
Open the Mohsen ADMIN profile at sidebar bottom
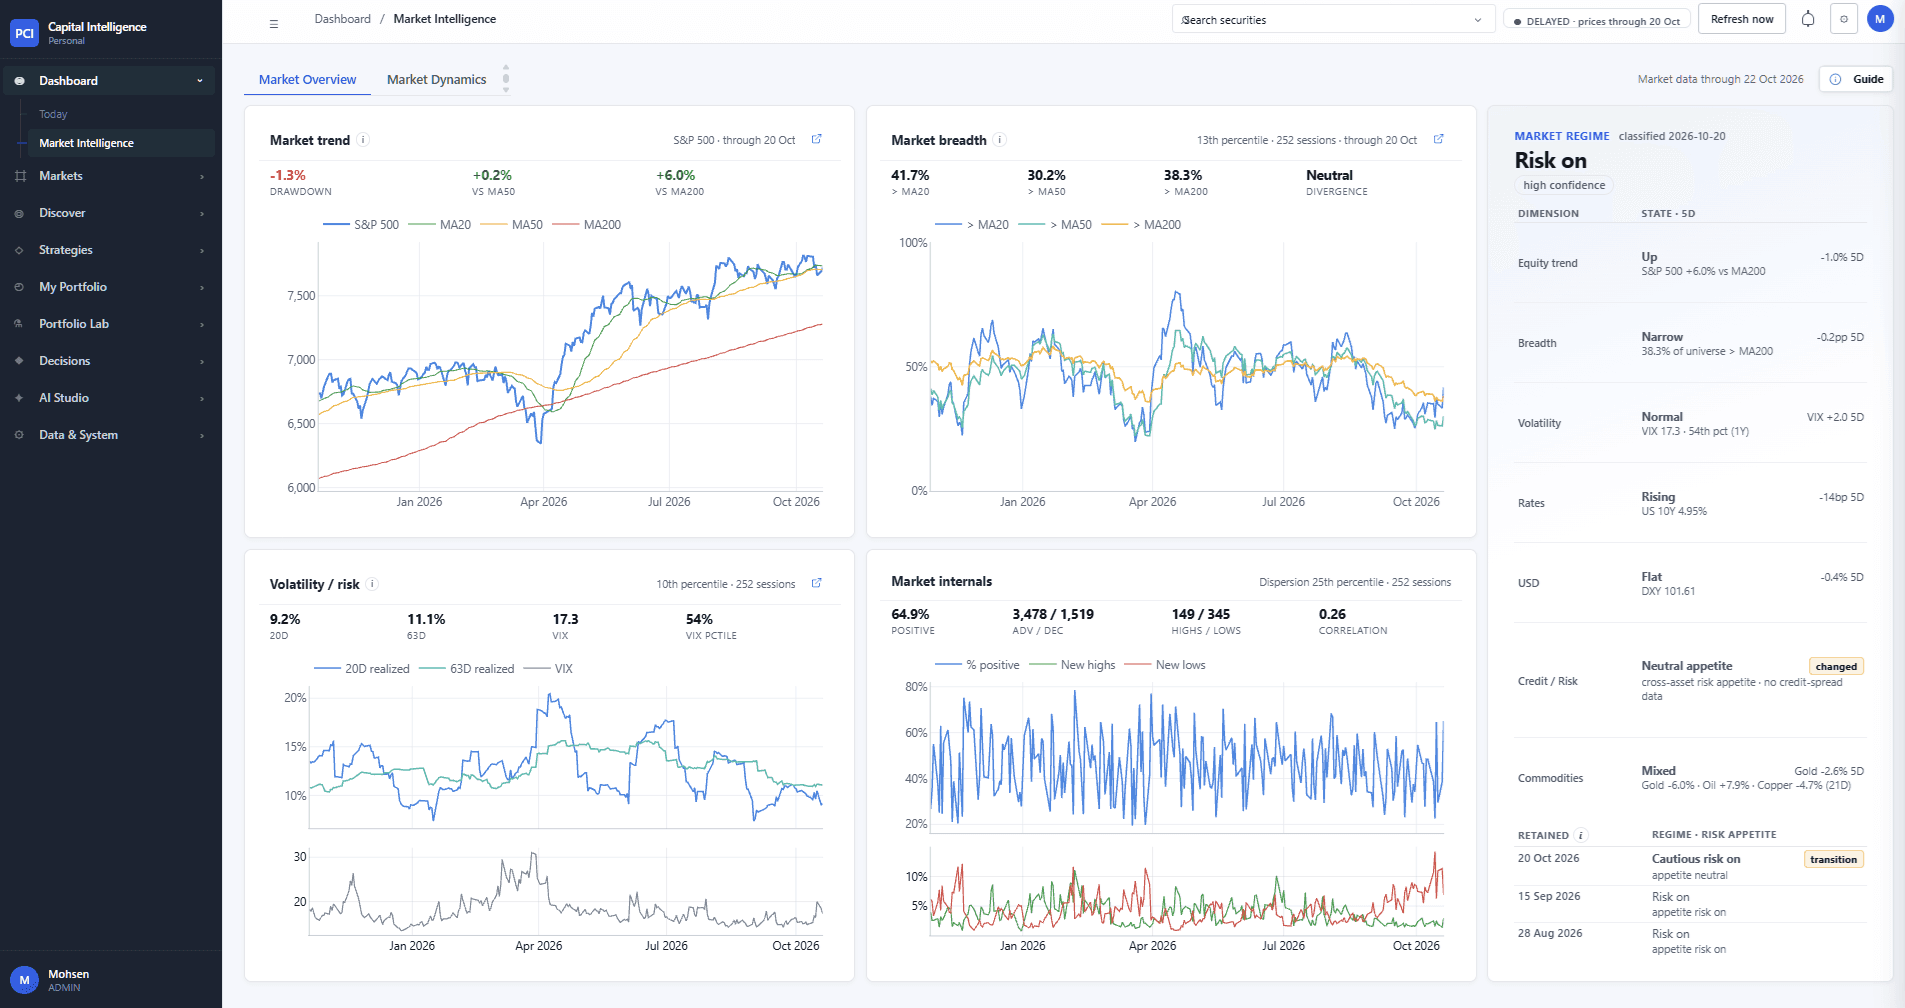pos(52,980)
